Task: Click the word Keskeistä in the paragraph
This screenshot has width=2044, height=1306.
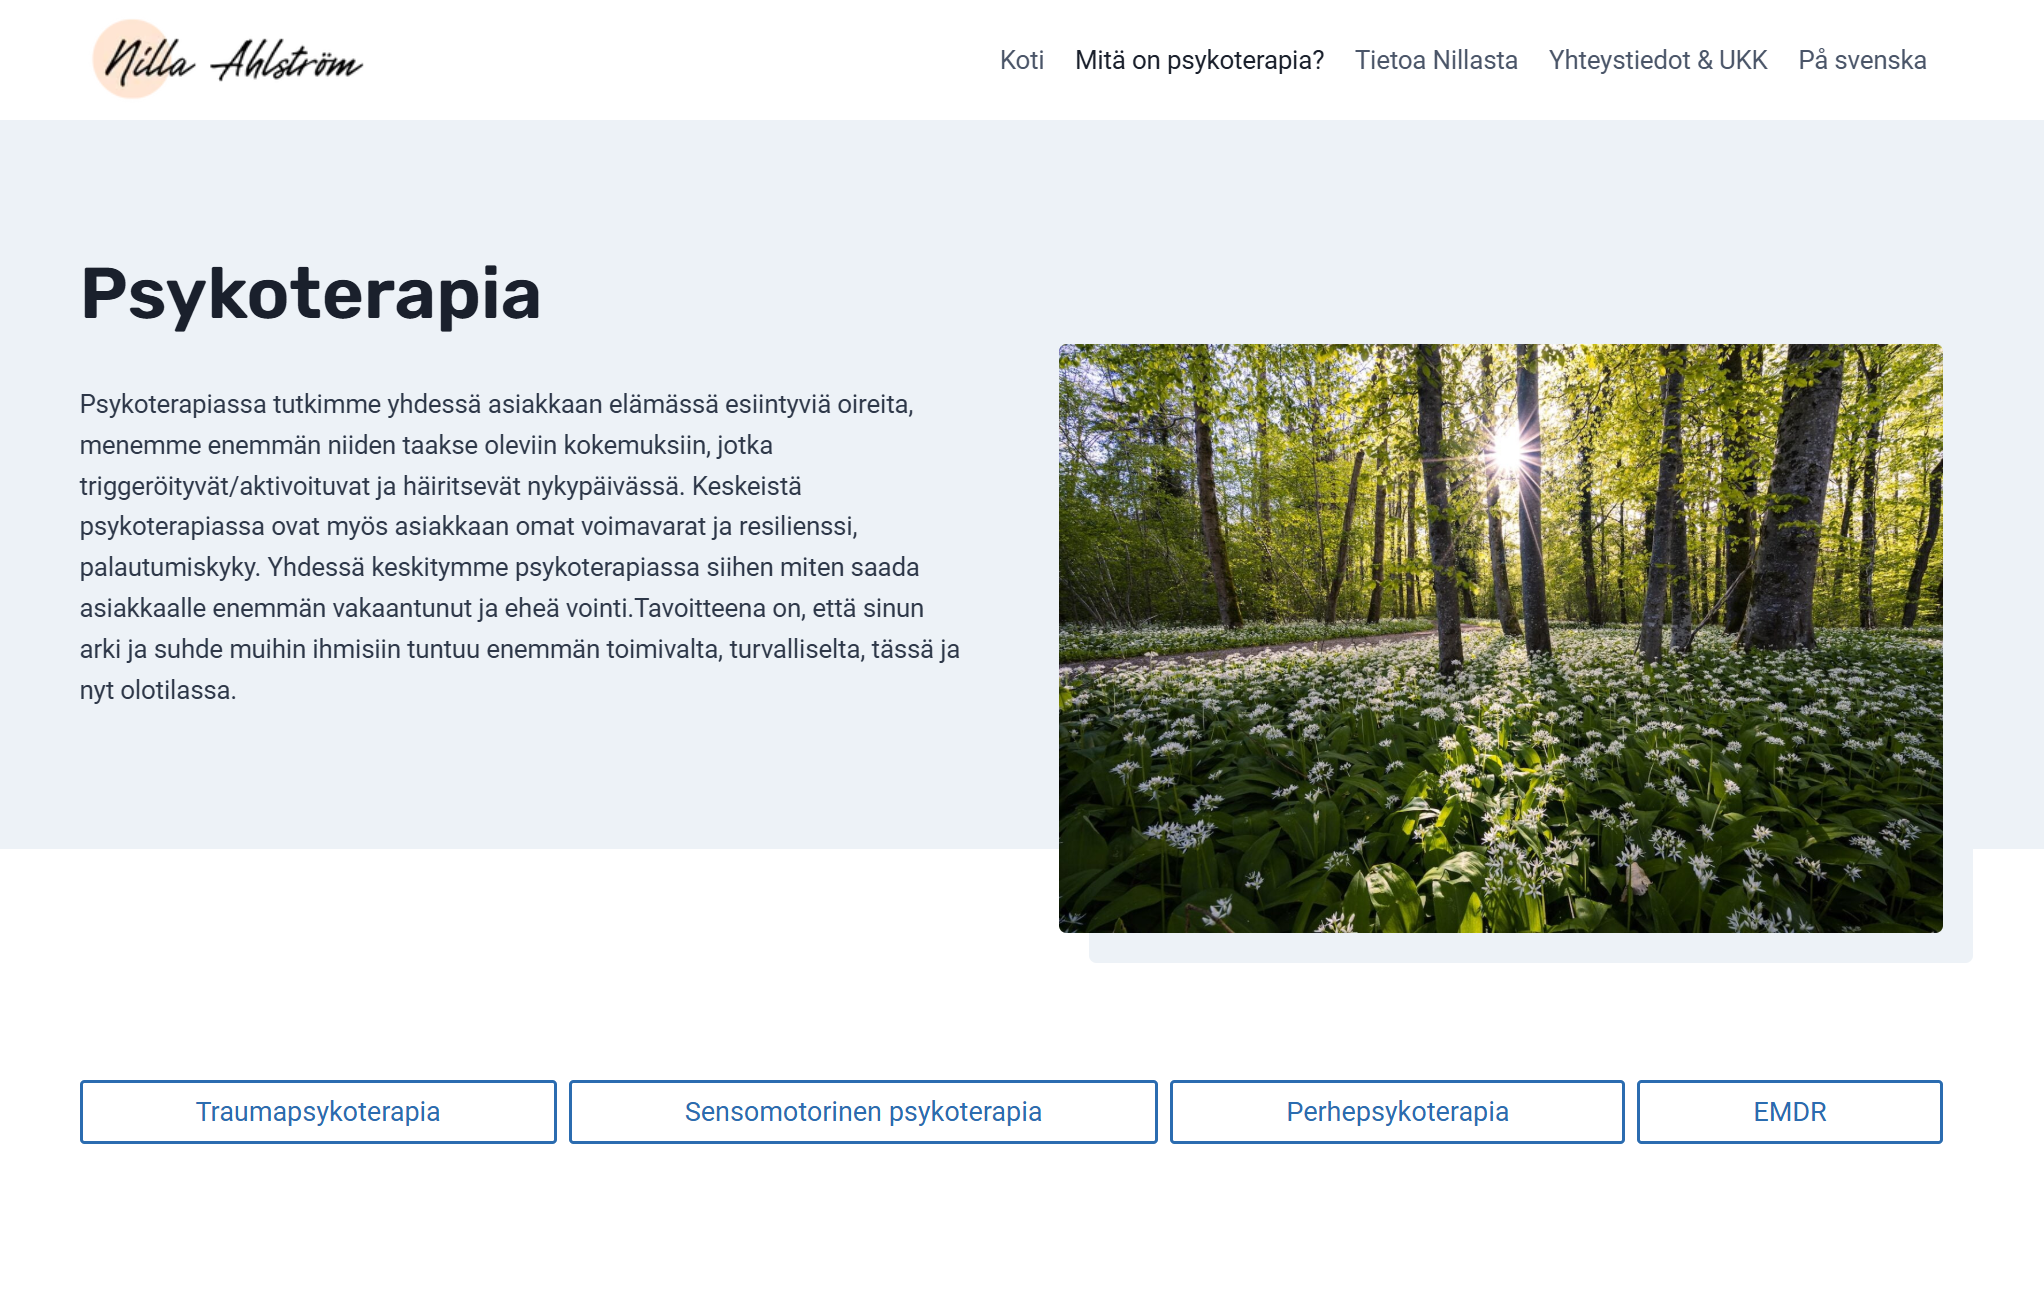Action: tap(746, 486)
